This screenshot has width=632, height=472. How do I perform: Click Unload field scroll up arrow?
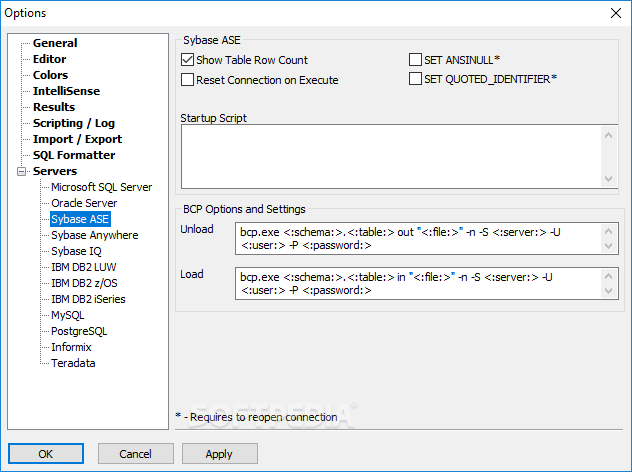[x=609, y=231]
